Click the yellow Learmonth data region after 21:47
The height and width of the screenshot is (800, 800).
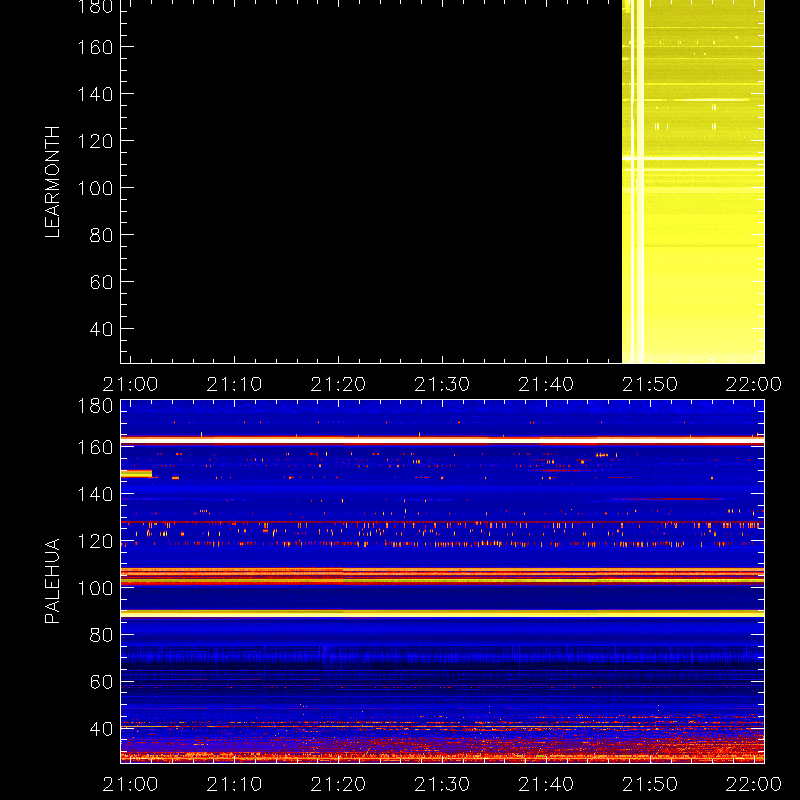(693, 182)
